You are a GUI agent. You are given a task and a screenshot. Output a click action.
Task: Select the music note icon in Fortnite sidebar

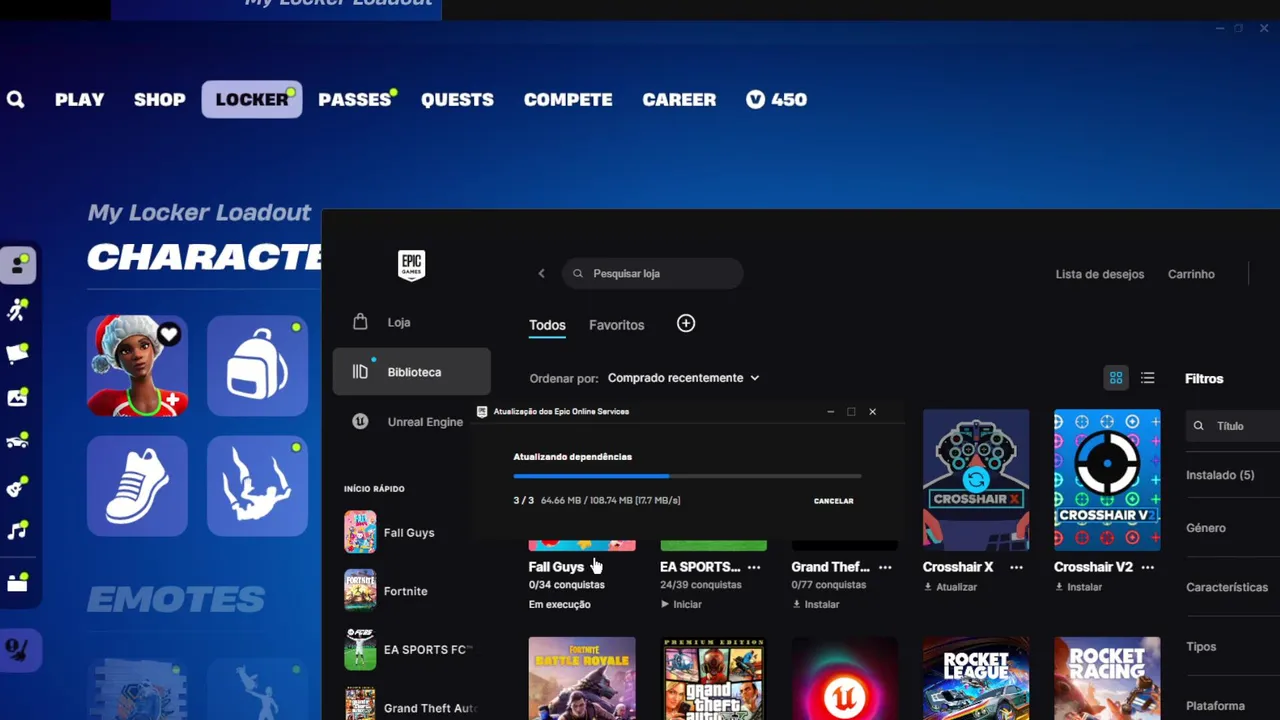point(18,531)
